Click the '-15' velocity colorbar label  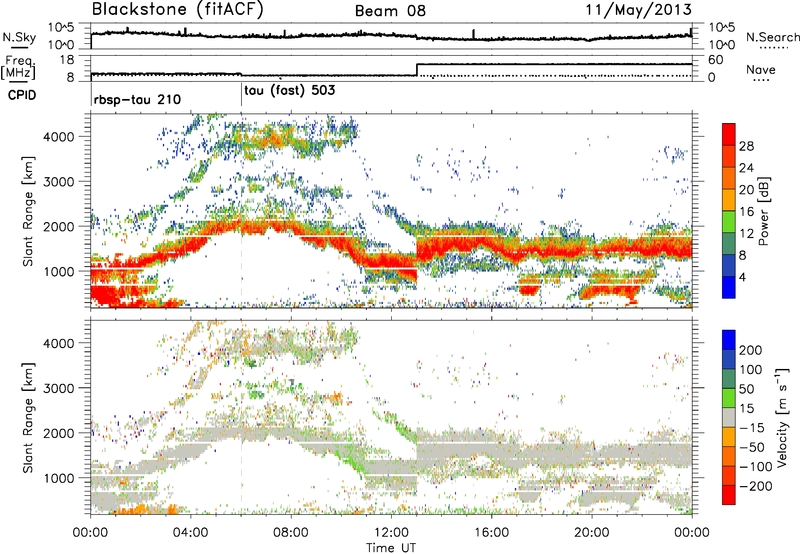(751, 428)
